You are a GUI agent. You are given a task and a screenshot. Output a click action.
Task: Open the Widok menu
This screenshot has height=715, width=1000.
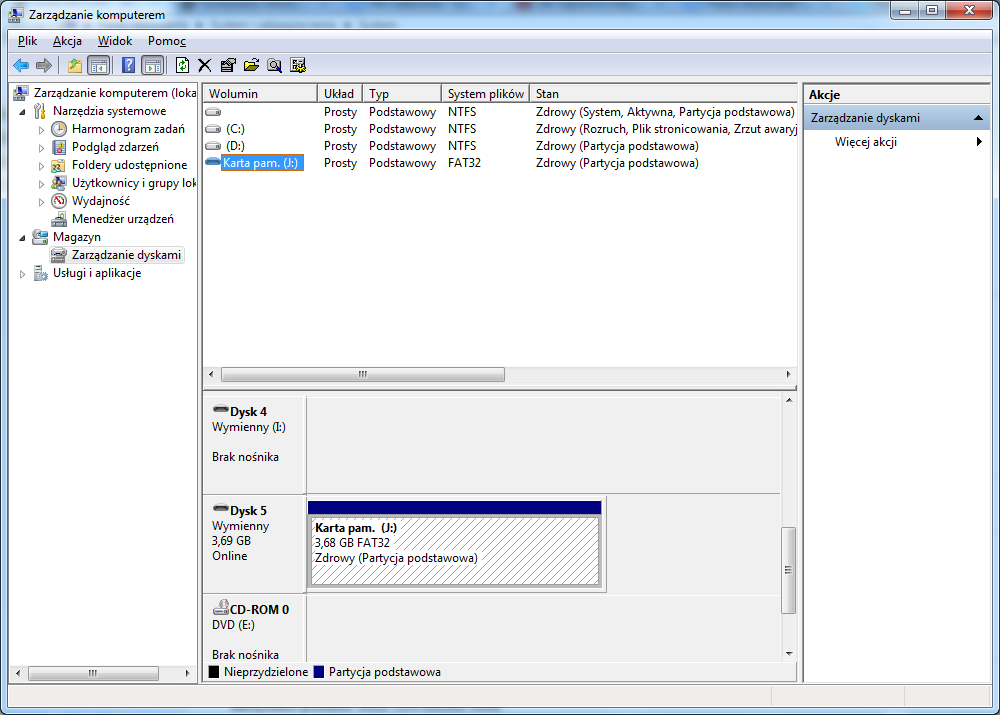tap(115, 41)
